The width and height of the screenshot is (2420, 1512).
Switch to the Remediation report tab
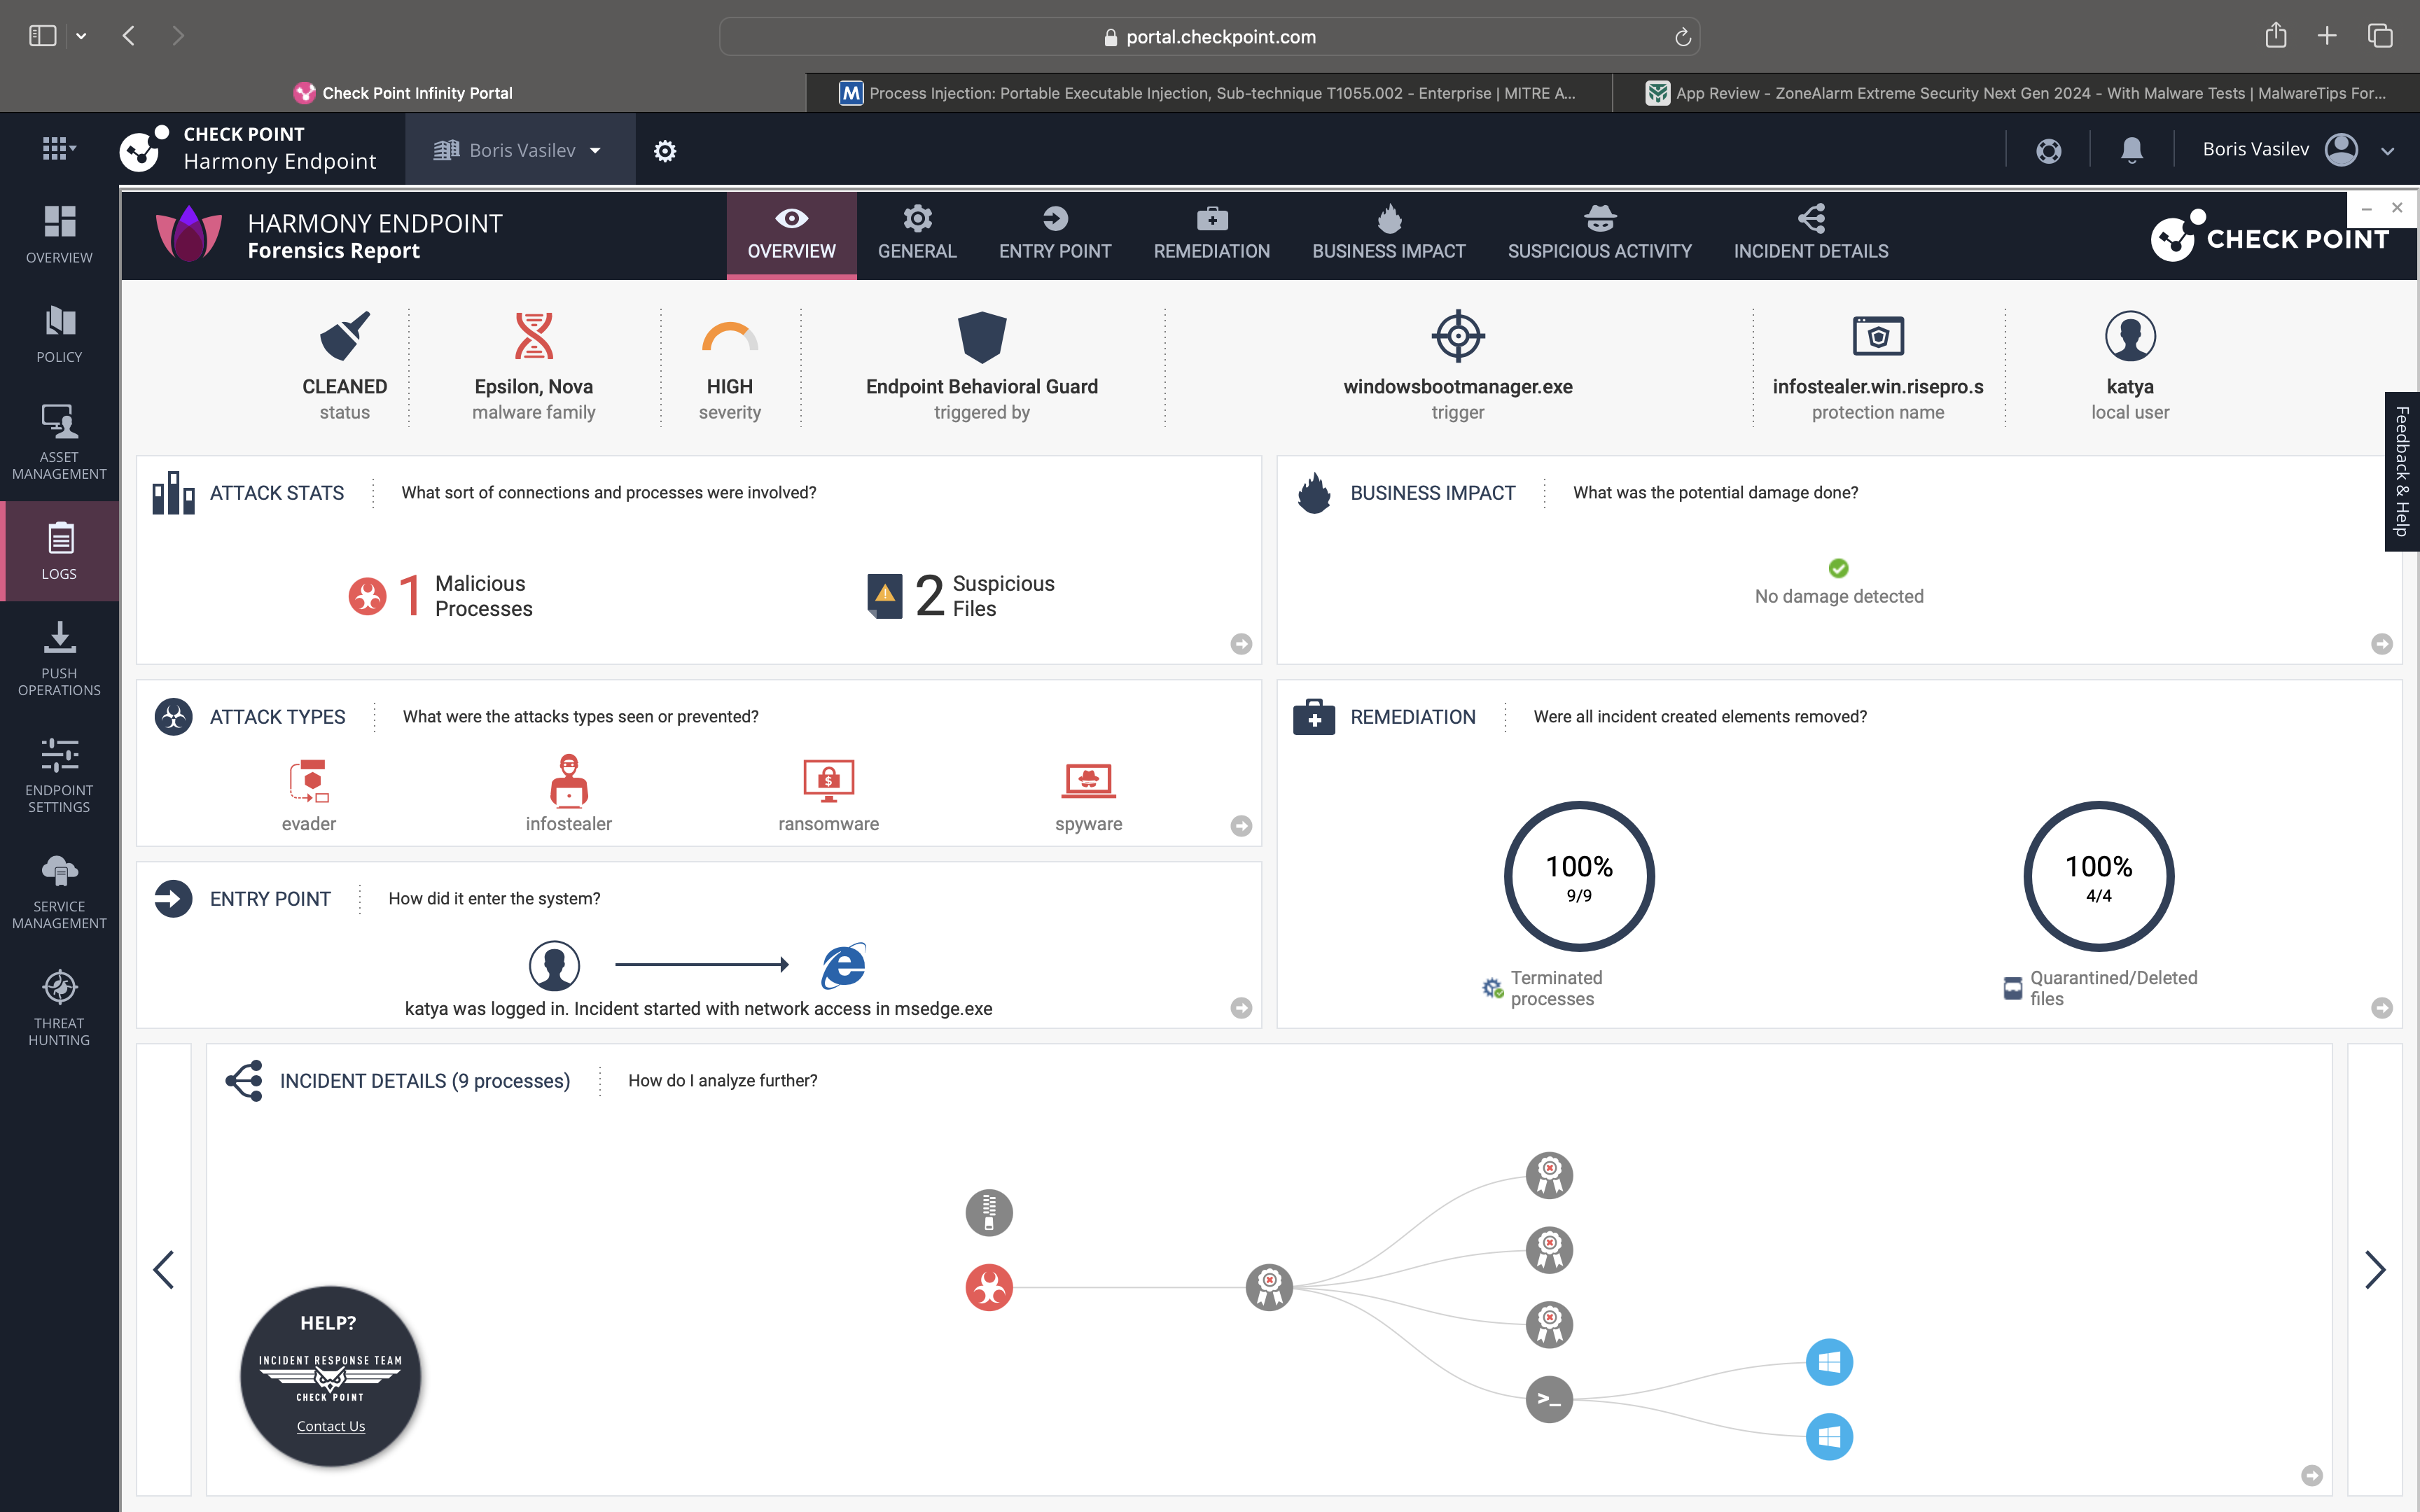(x=1212, y=235)
